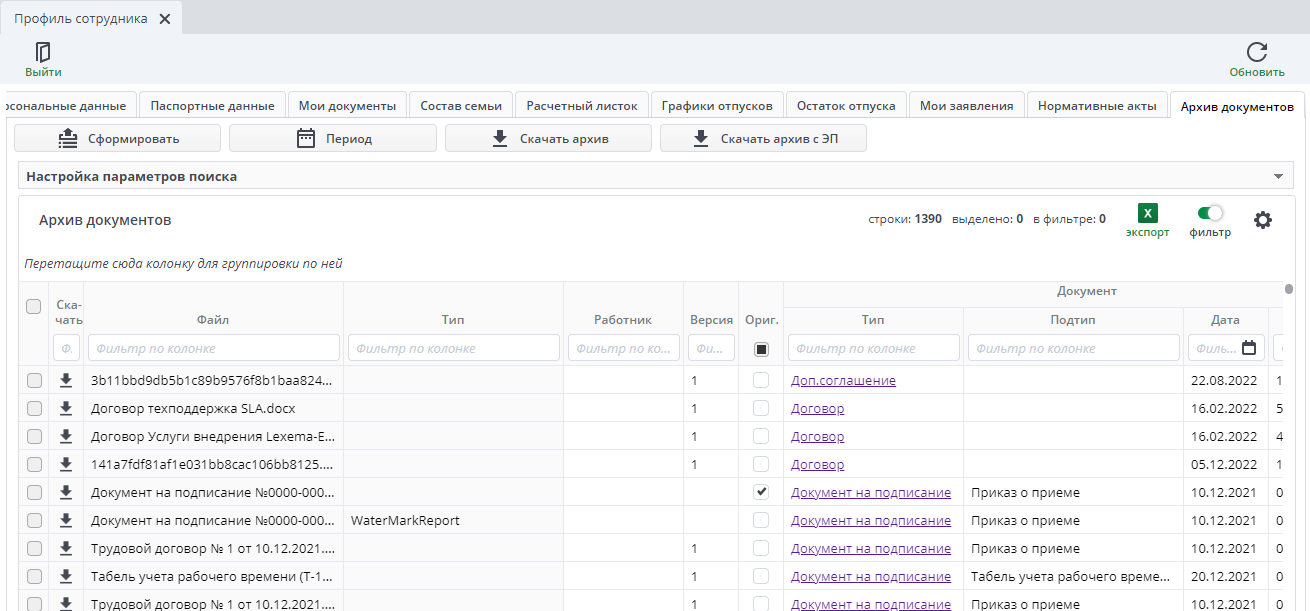Select row checkbox for Табель учета рабочего времени

pos(34,576)
